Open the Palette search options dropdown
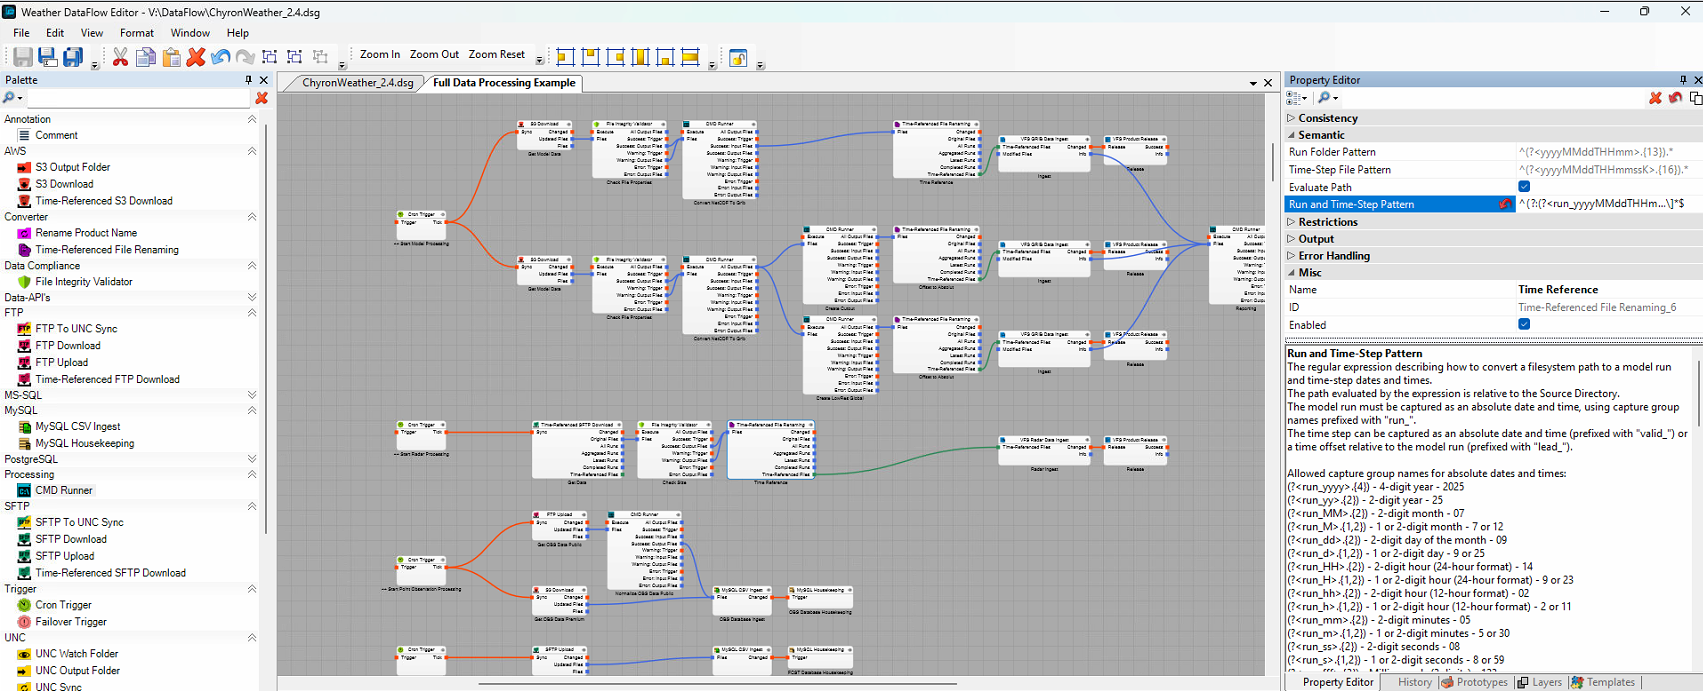The image size is (1703, 691). point(13,98)
